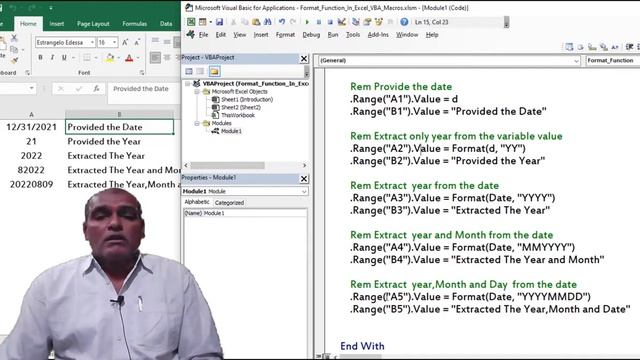Click Increase Font Size icon in Excel

point(125,42)
